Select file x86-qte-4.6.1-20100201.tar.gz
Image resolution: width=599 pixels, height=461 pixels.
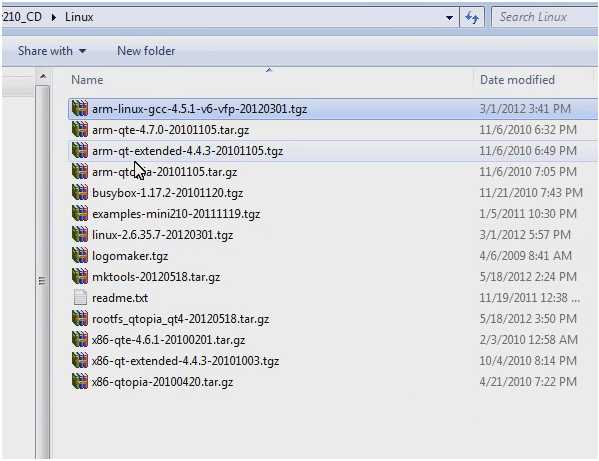(x=168, y=340)
